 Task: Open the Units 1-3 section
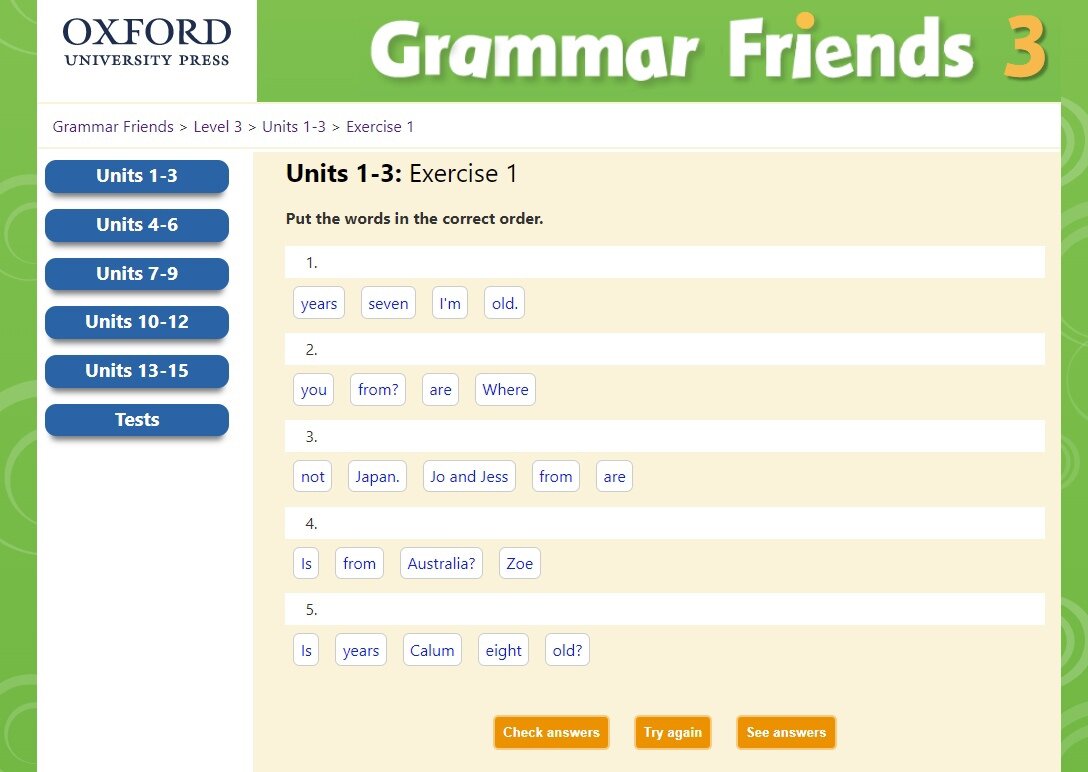[x=137, y=176]
